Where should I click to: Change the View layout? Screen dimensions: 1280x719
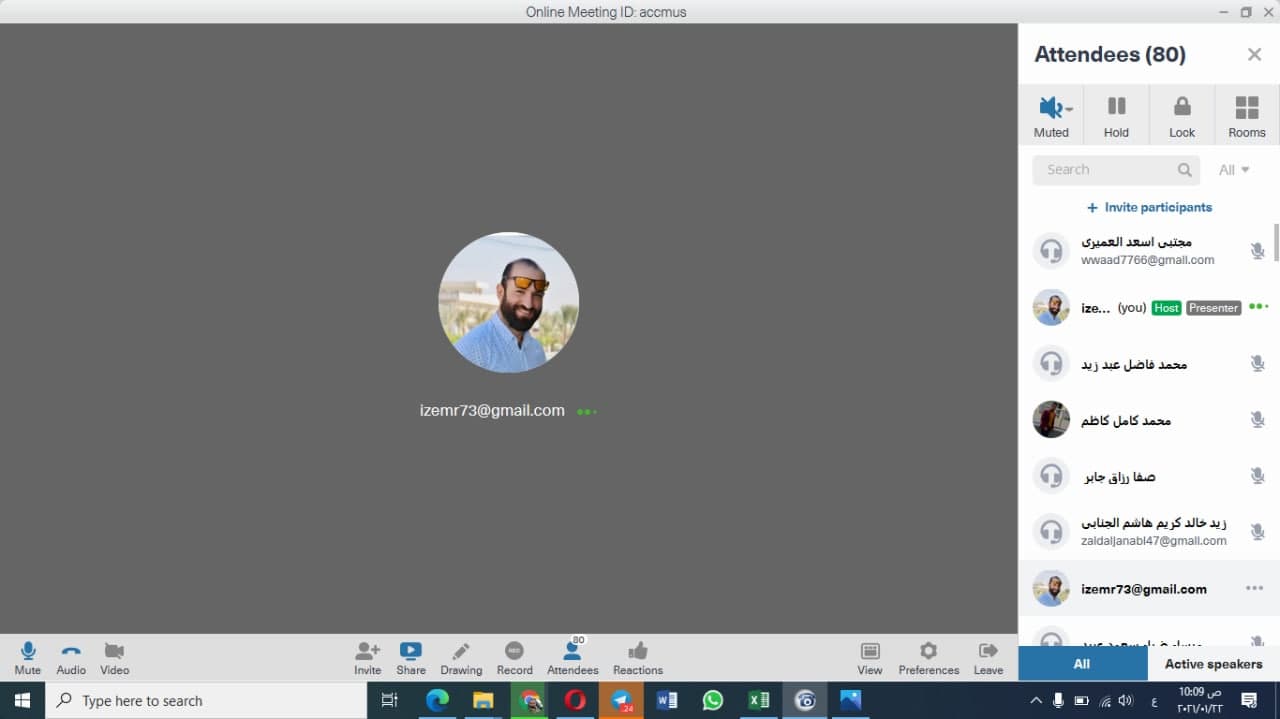870,659
